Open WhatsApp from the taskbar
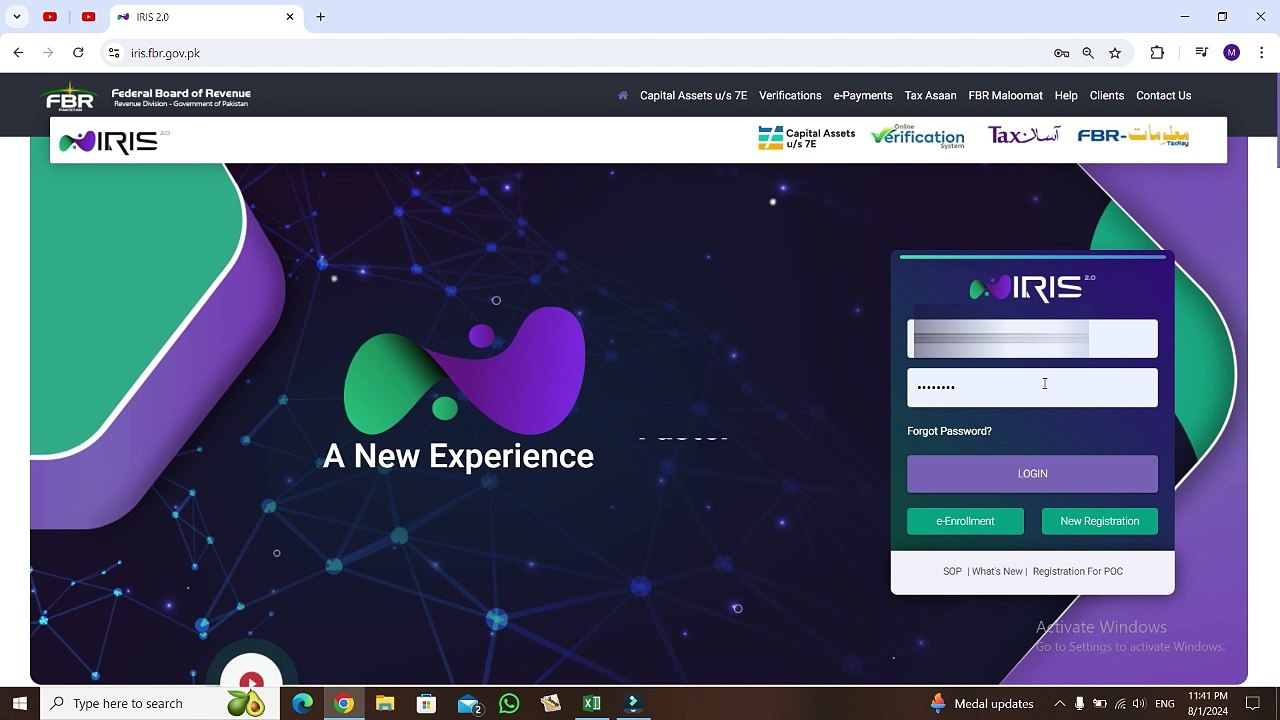Screen dimensions: 1280x720 click(x=509, y=704)
